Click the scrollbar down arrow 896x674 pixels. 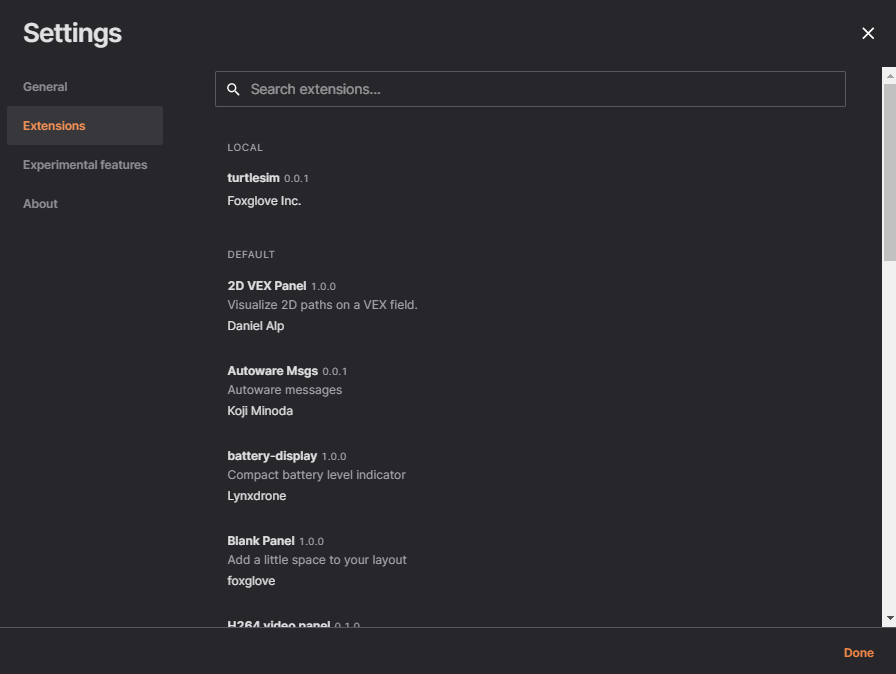click(x=890, y=619)
